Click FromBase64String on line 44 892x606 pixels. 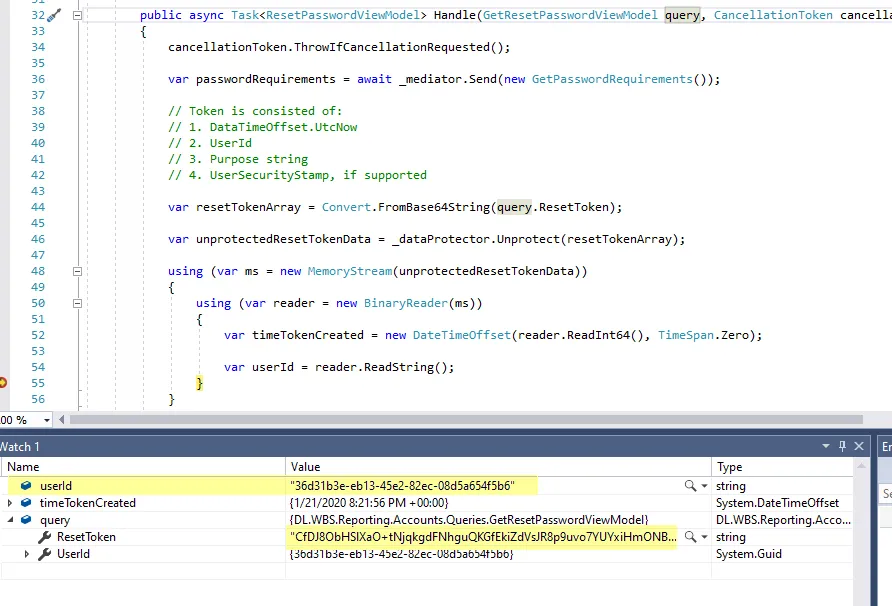click(x=433, y=207)
